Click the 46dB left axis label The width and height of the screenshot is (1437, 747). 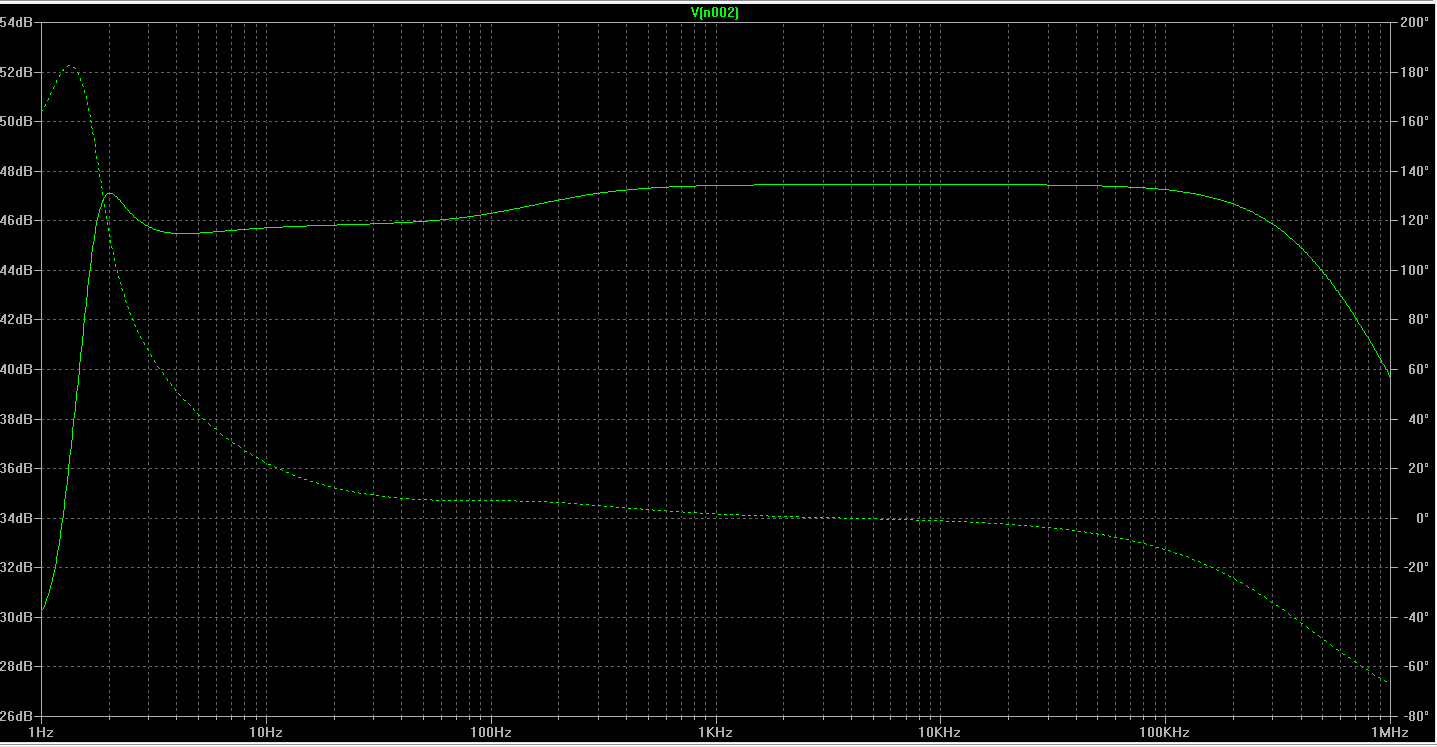tap(14, 220)
